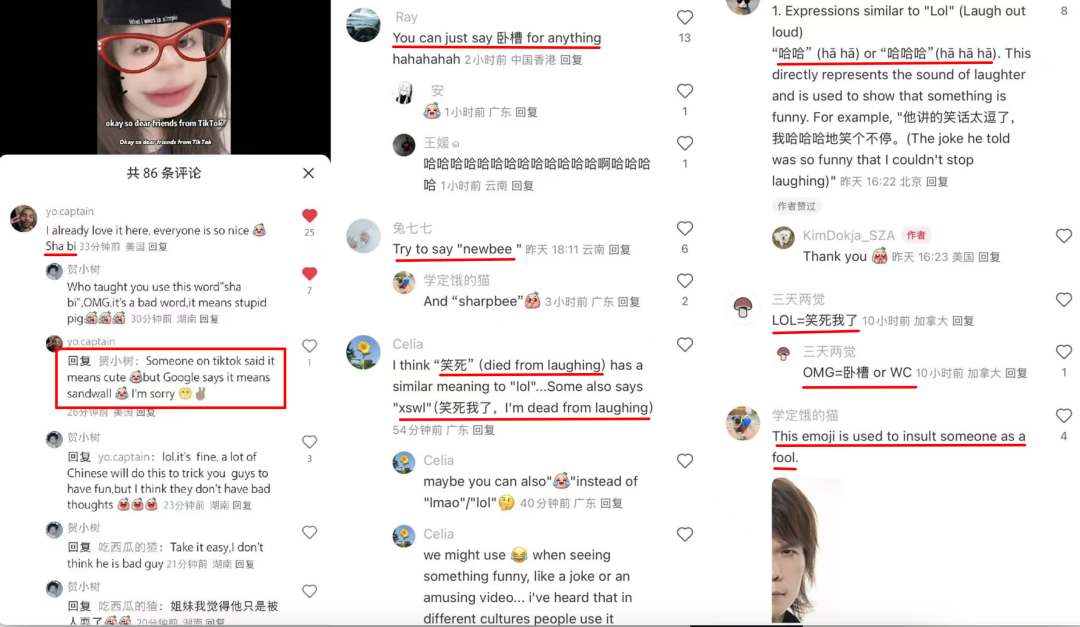
Task: Like 学定饿的猫's emoji insult comment
Action: (x=1064, y=415)
